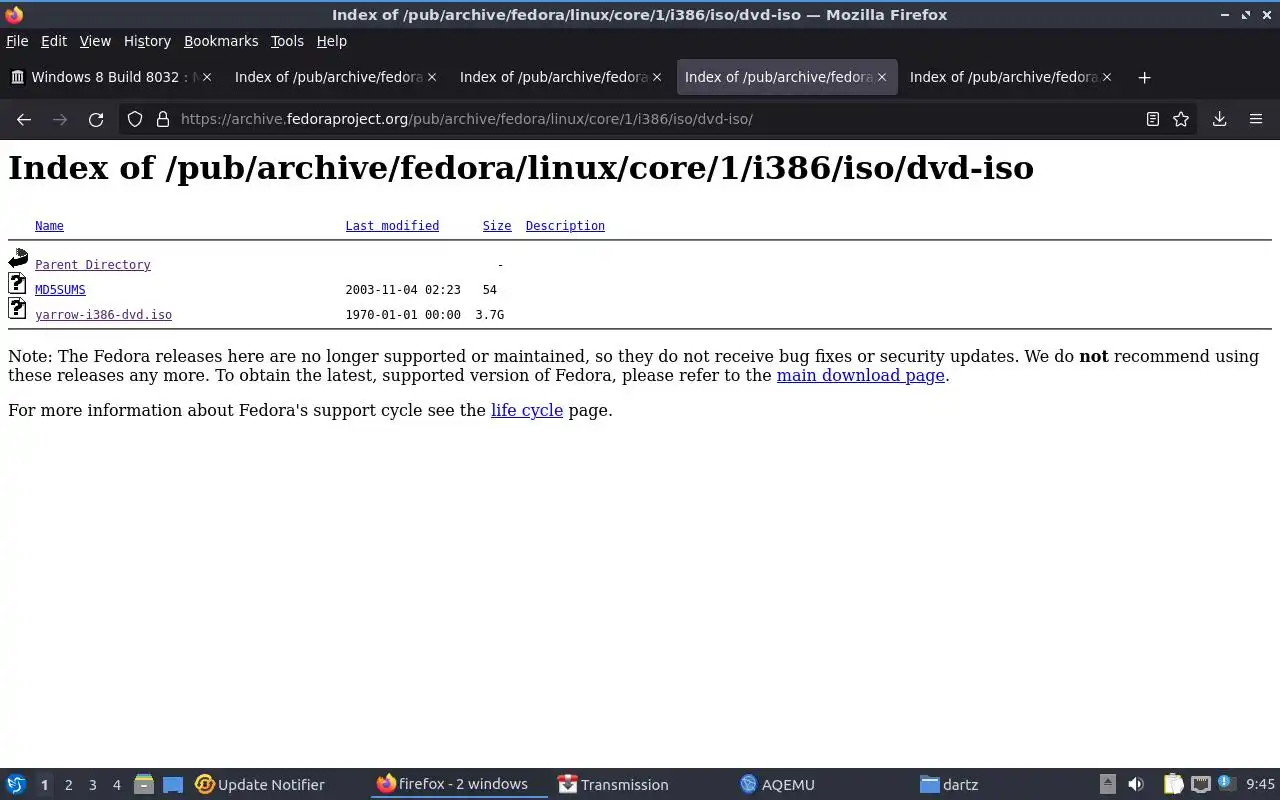This screenshot has width=1280, height=800.
Task: Click the show desktop icon in the taskbar
Action: coord(173,785)
